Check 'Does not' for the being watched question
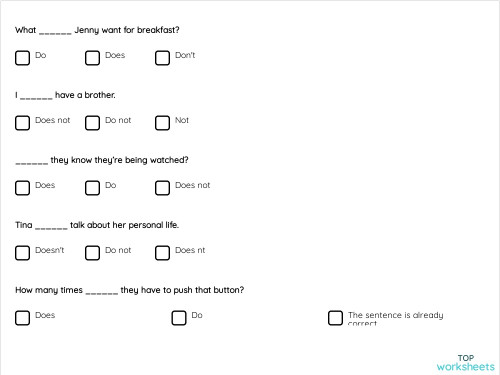Image resolution: width=500 pixels, height=375 pixels. [162, 188]
